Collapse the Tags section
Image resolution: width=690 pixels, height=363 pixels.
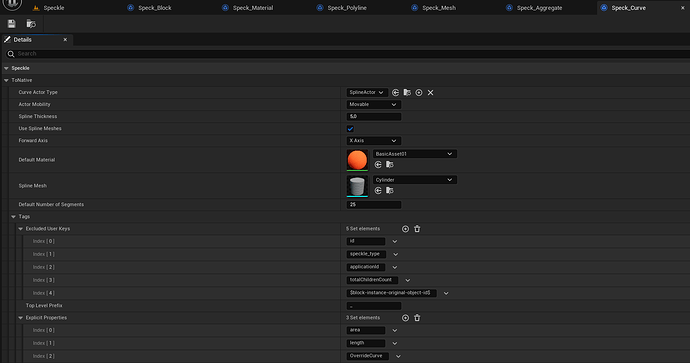13,216
